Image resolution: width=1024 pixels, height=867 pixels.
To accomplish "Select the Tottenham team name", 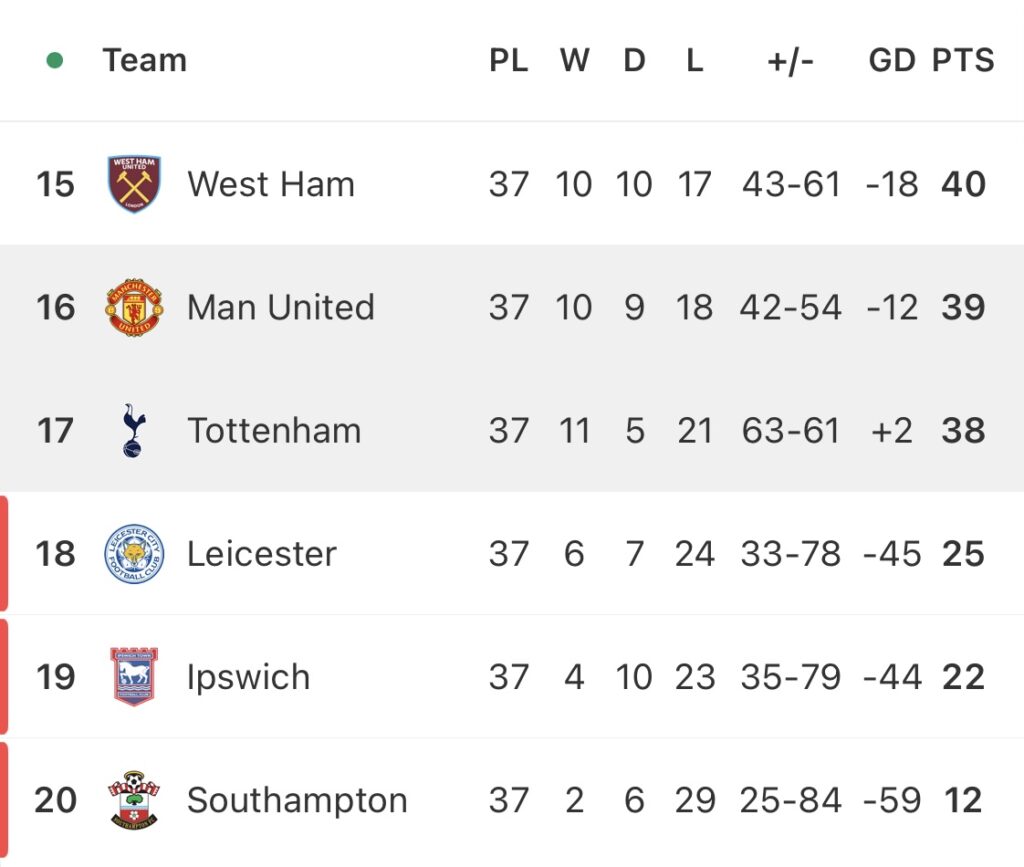I will tap(274, 431).
